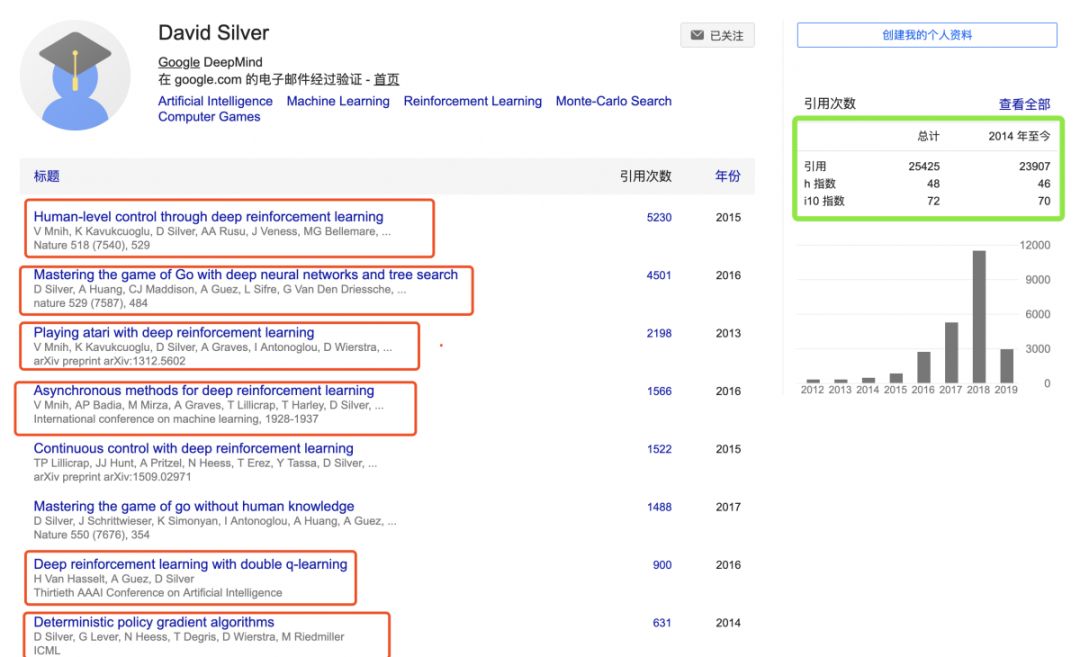1080x657 pixels.
Task: Open the Monte-Carlo Search interest tag
Action: click(613, 101)
